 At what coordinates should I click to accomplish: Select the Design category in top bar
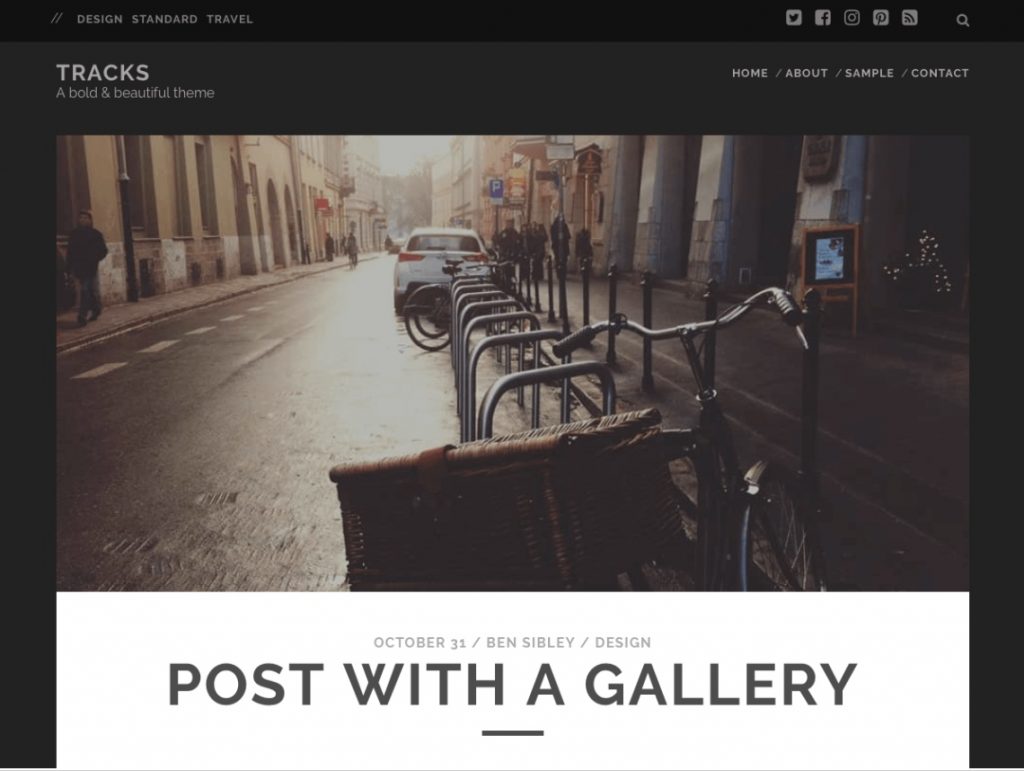tap(100, 20)
